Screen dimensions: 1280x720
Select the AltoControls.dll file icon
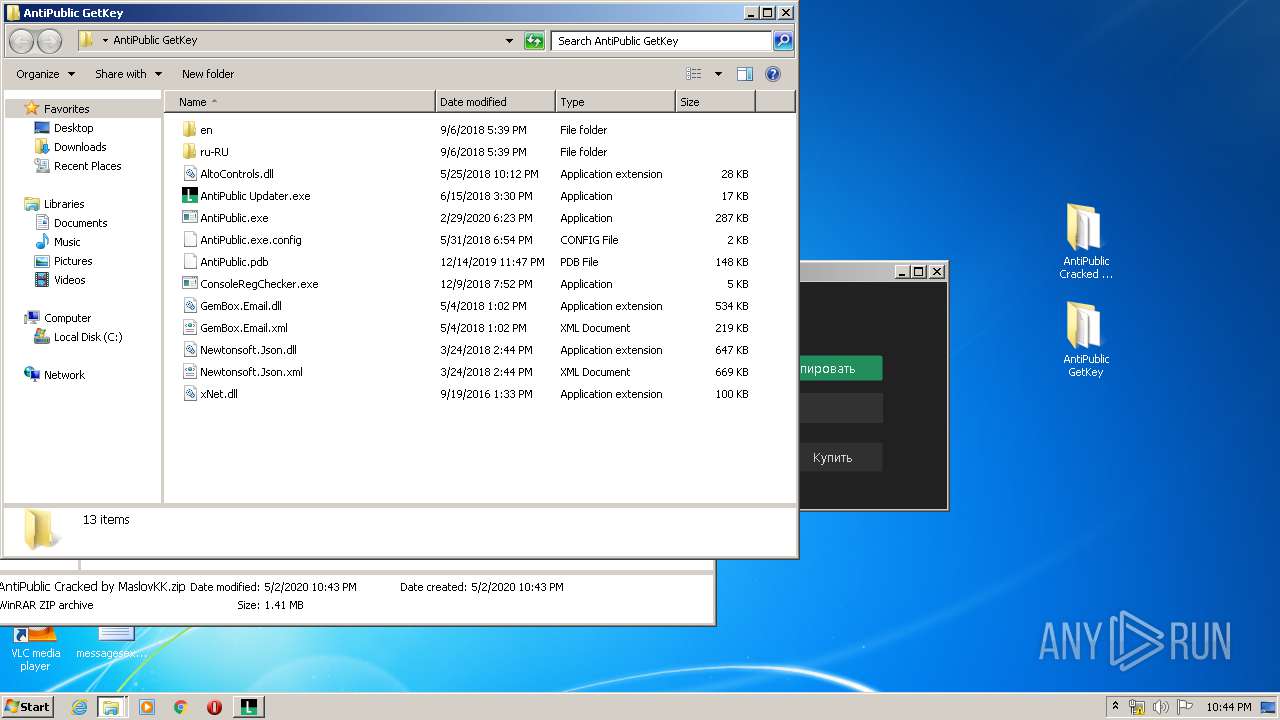[x=190, y=174]
